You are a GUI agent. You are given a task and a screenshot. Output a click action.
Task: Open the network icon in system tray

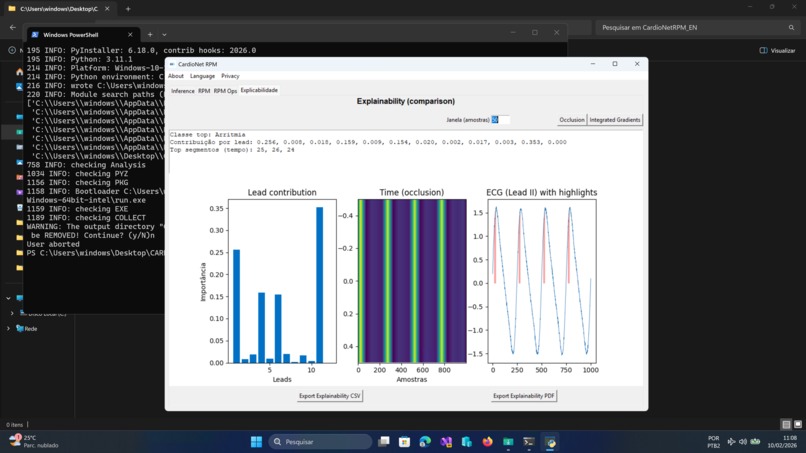click(x=731, y=442)
